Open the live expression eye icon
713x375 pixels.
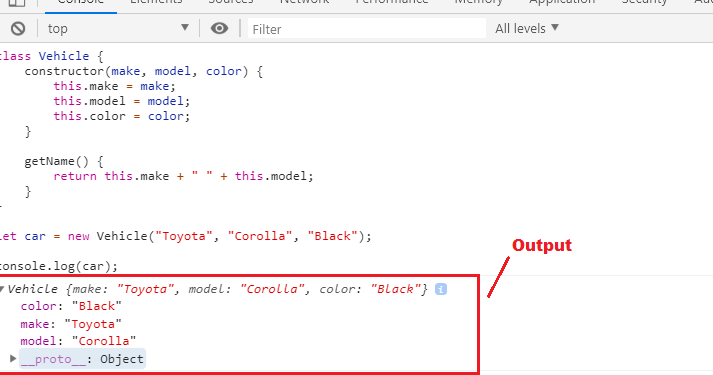(219, 29)
